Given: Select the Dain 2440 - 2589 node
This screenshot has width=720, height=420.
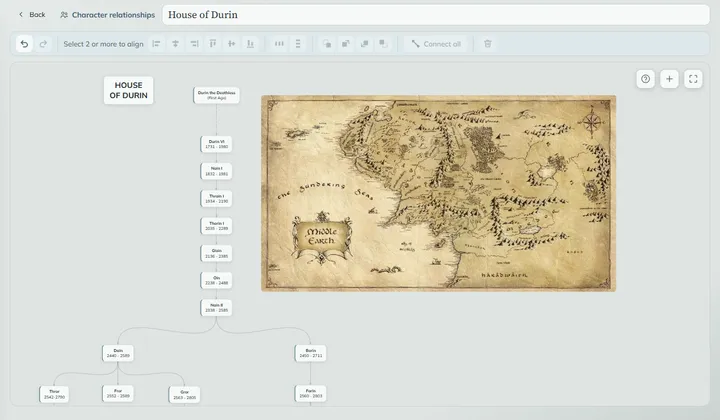Looking at the screenshot, I should [x=118, y=353].
